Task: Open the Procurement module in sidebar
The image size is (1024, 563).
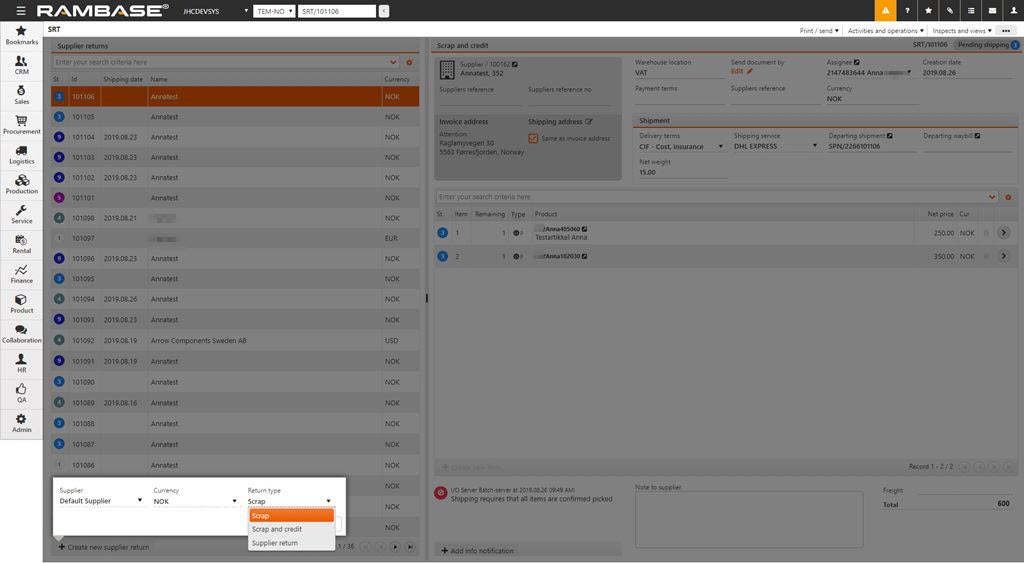Action: coord(21,125)
